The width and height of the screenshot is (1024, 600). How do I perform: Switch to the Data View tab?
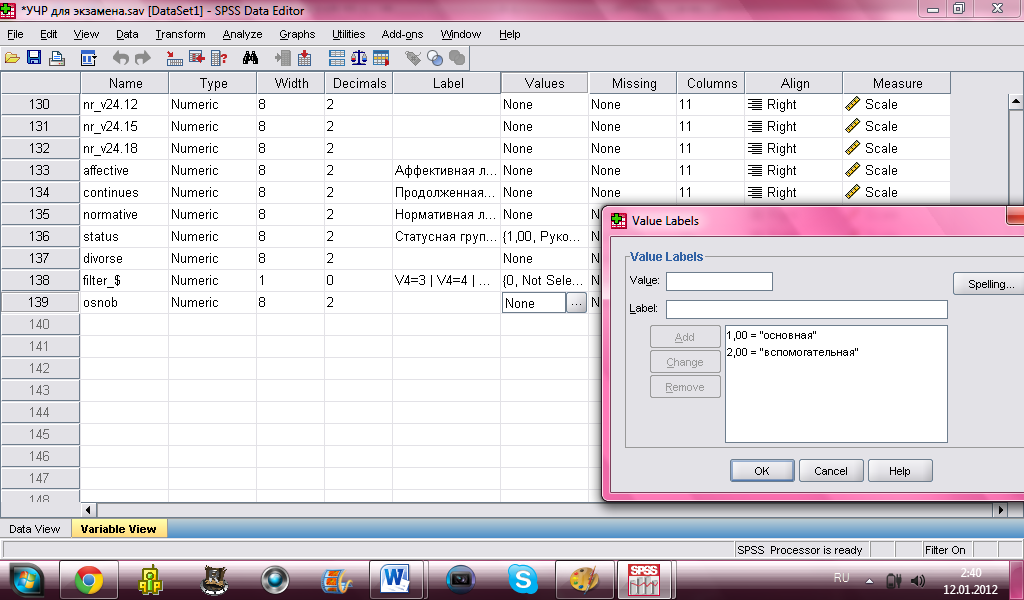click(x=35, y=529)
